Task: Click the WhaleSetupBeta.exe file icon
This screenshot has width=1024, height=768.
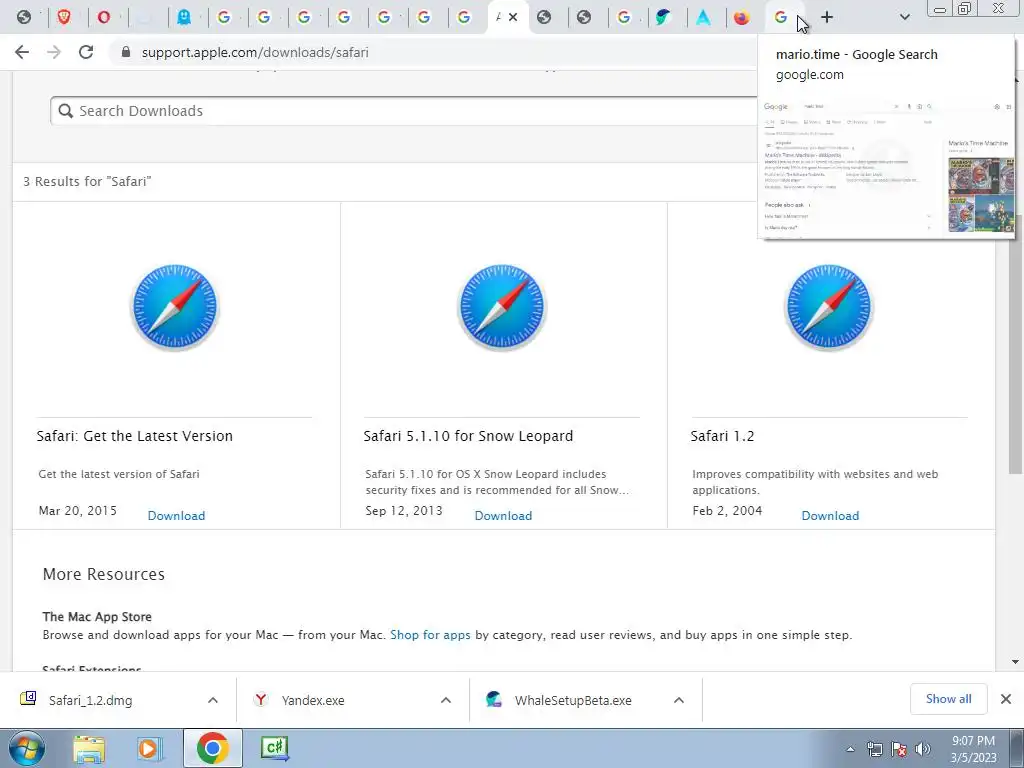Action: point(494,699)
